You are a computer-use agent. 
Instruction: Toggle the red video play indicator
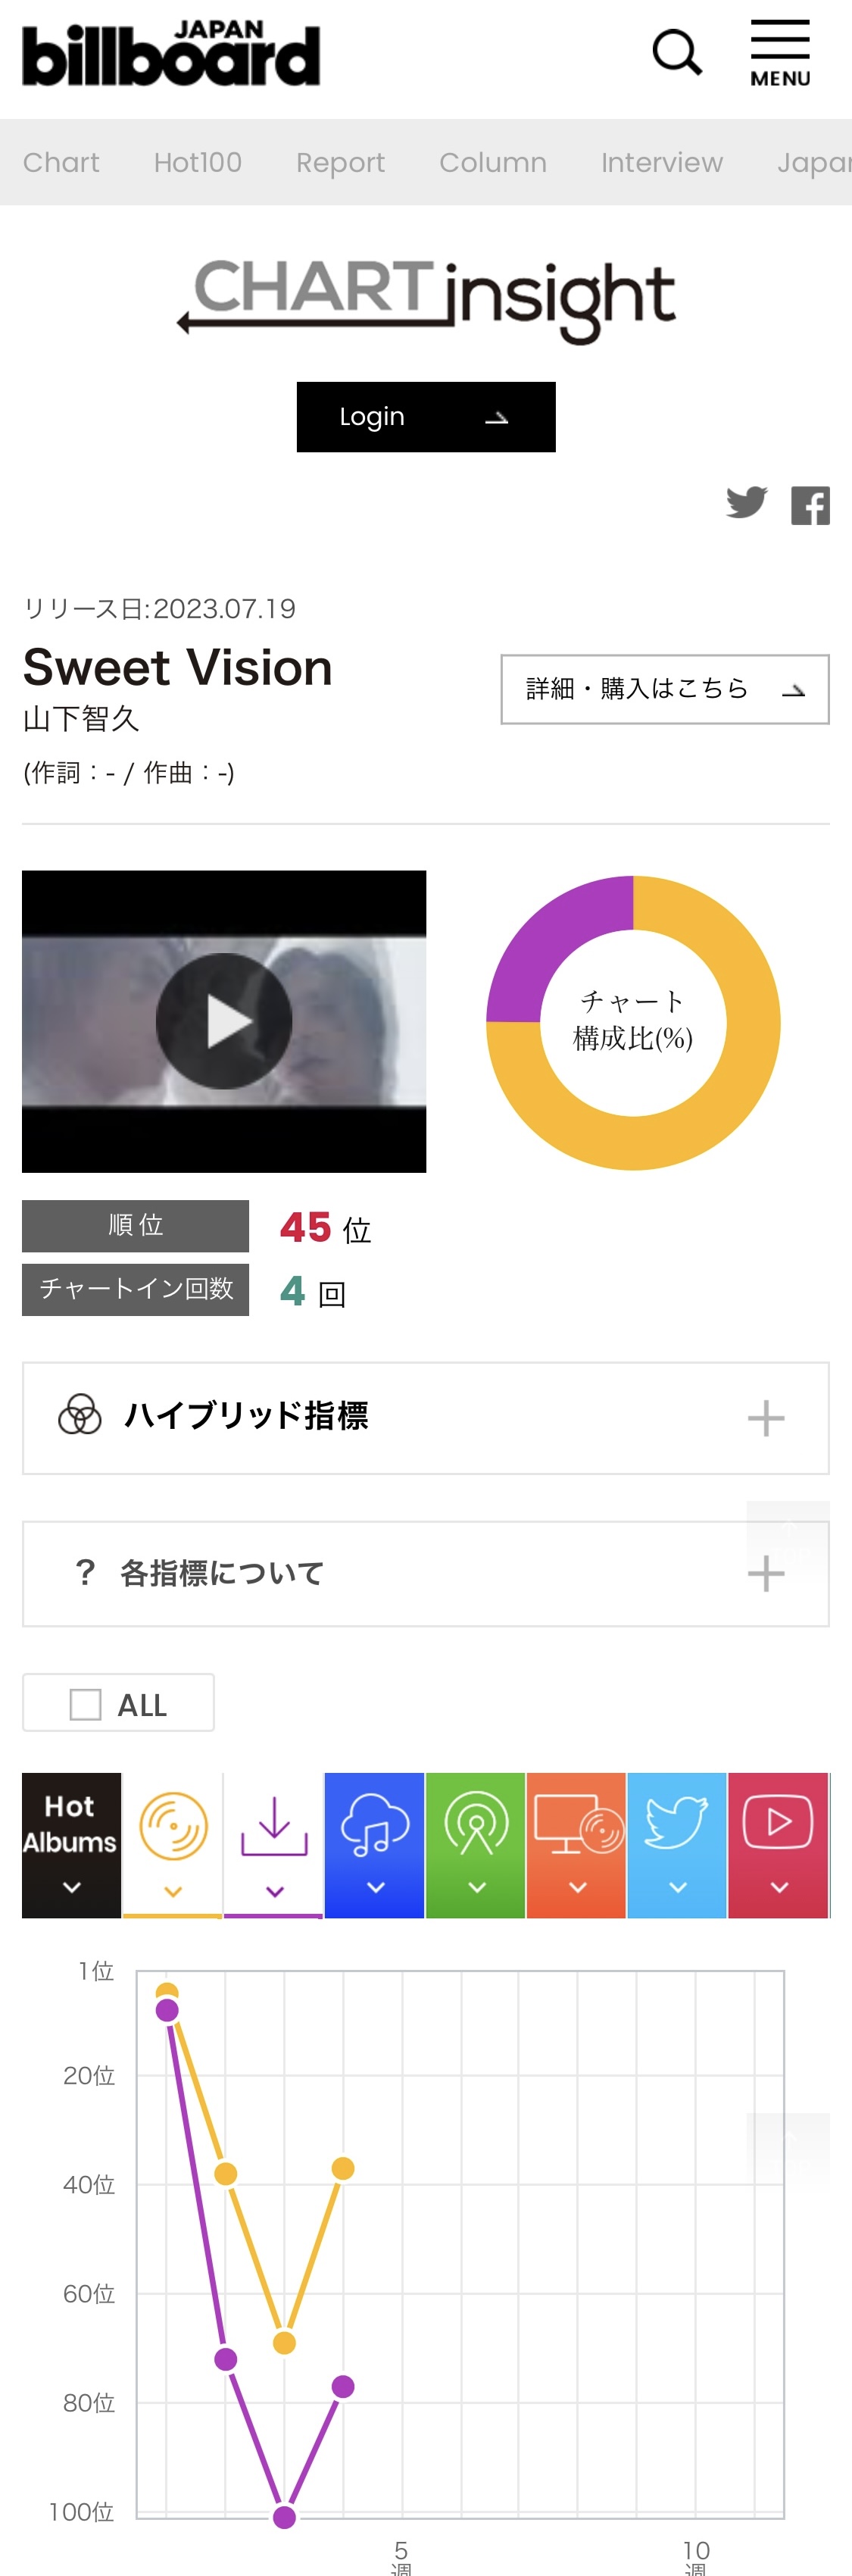point(779,1844)
